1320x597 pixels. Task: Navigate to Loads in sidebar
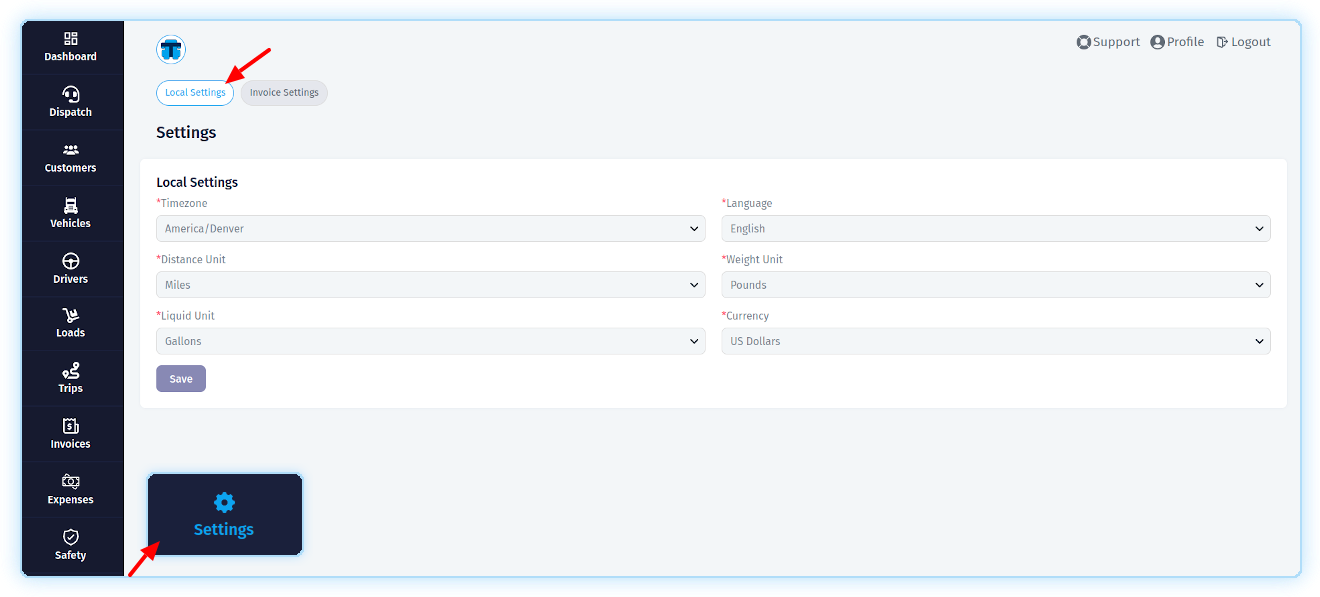[x=71, y=316]
